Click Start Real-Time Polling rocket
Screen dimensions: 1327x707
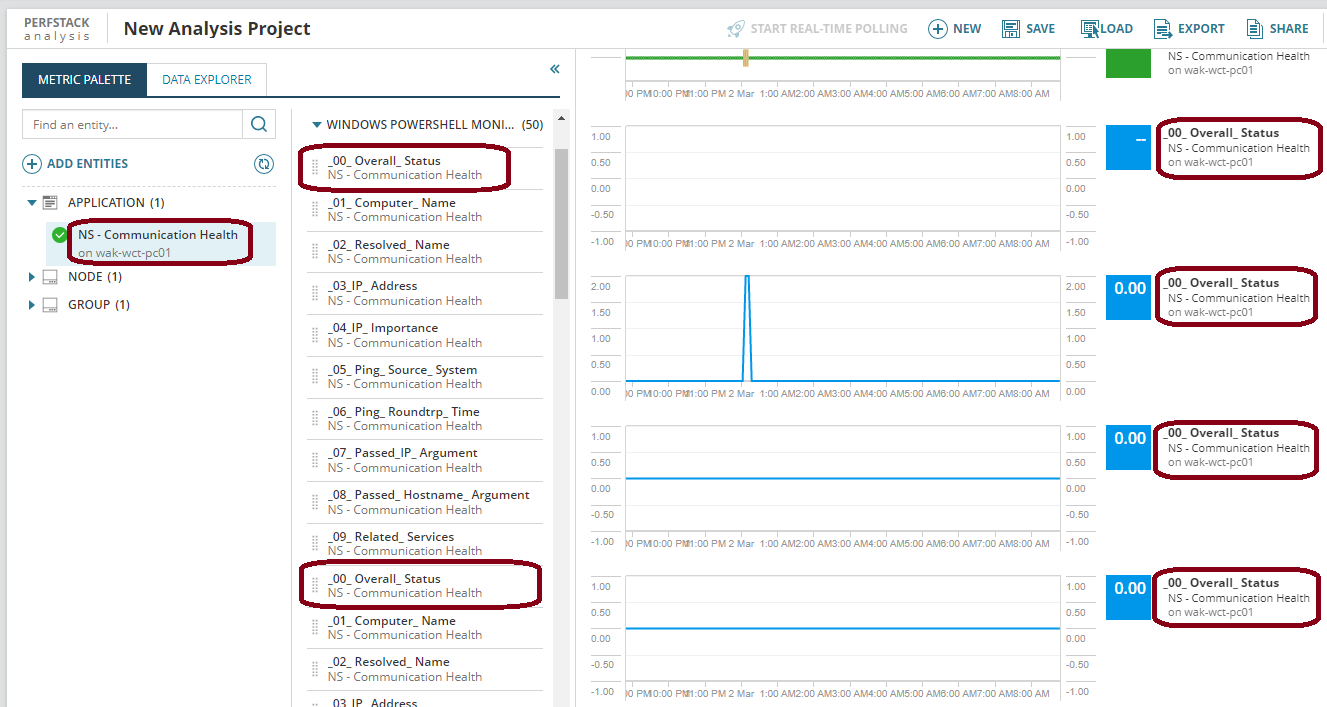[x=736, y=29]
